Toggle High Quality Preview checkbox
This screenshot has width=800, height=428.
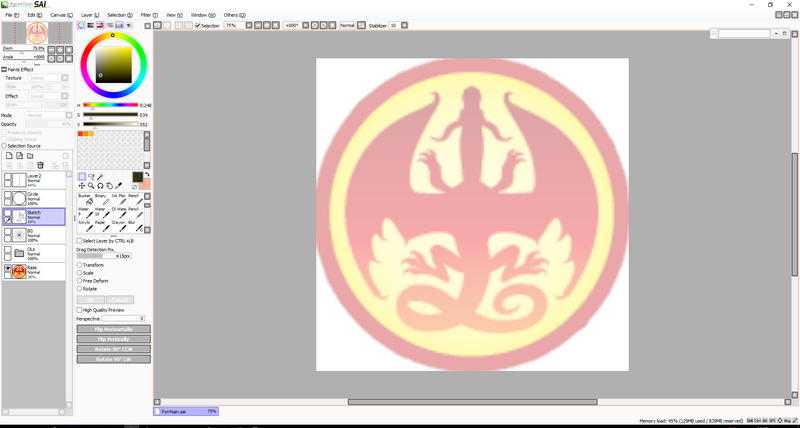[80, 310]
